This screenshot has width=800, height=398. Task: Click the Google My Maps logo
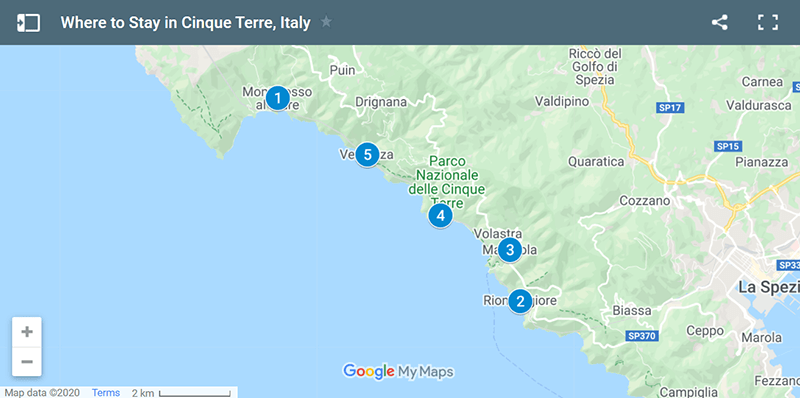[398, 371]
